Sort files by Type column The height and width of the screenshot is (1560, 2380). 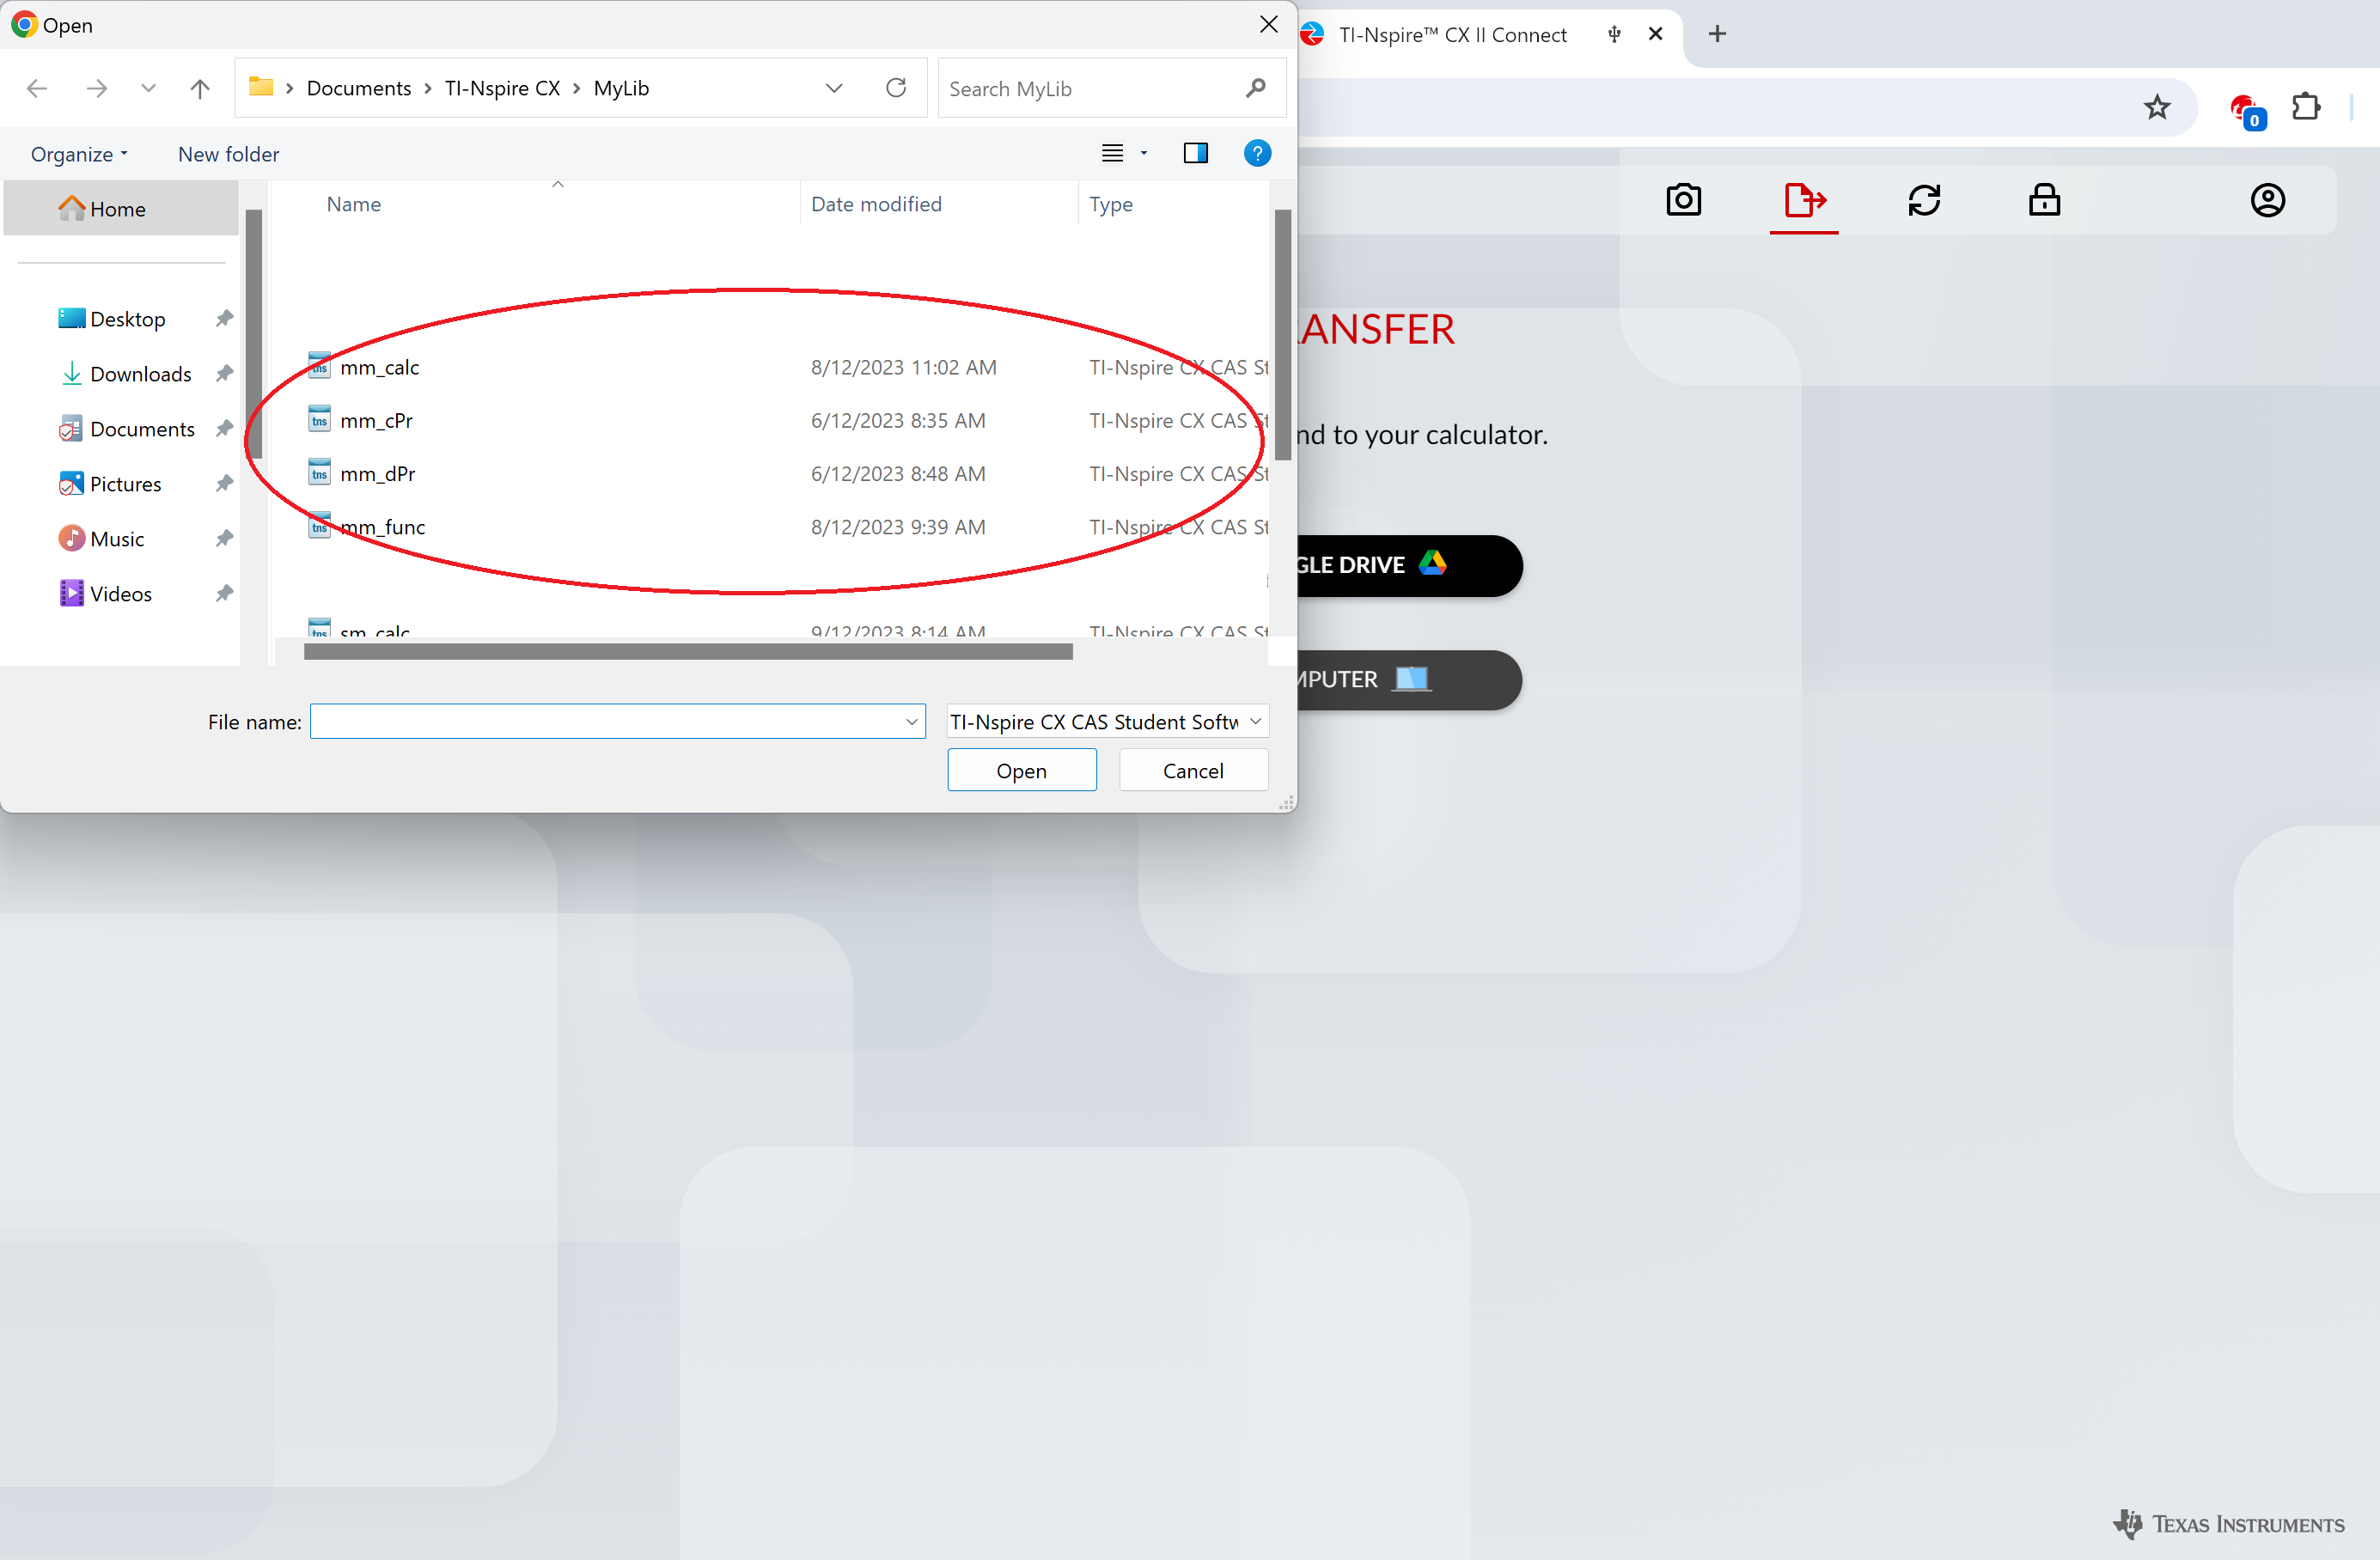click(1110, 204)
